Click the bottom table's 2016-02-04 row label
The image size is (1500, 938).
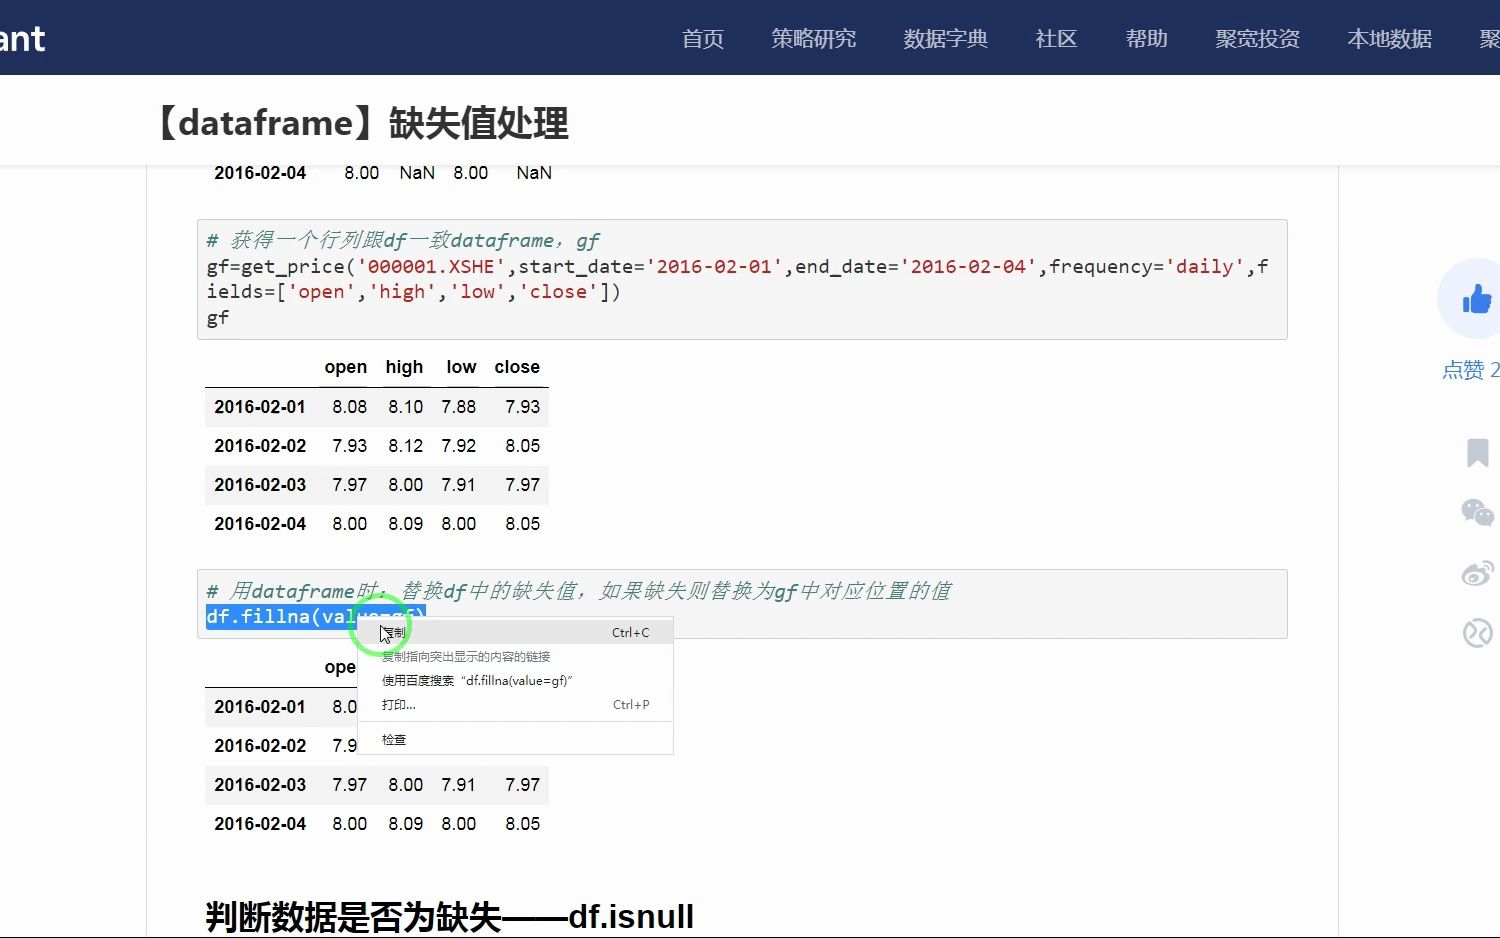tap(260, 824)
